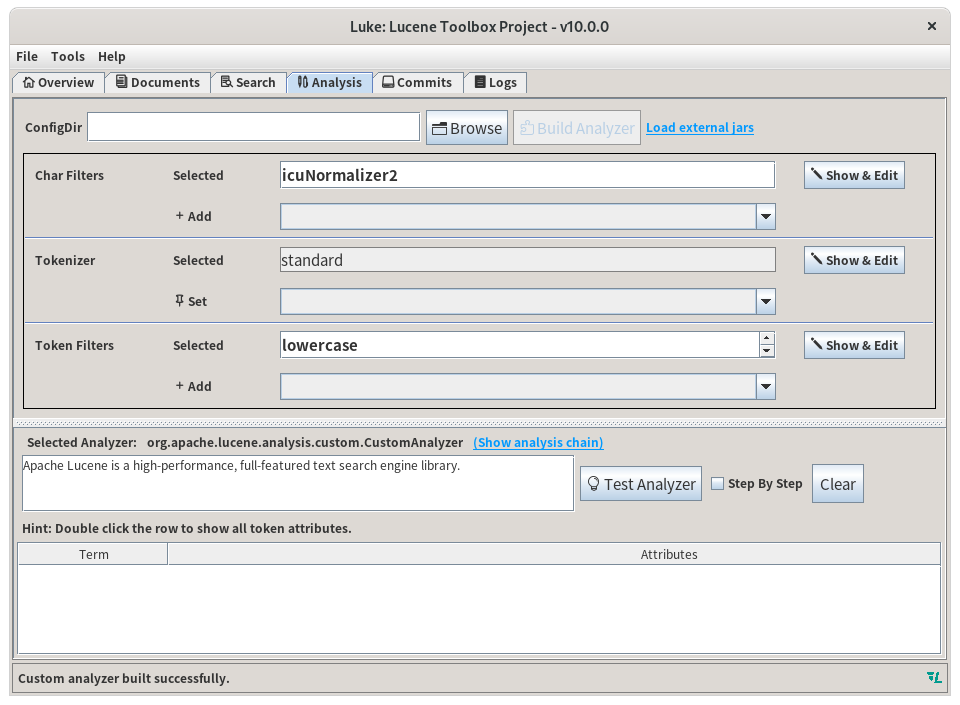Click the pencil icon beside Token Filters Show & Edit
Viewport: 960px width, 705px height.
tap(817, 344)
